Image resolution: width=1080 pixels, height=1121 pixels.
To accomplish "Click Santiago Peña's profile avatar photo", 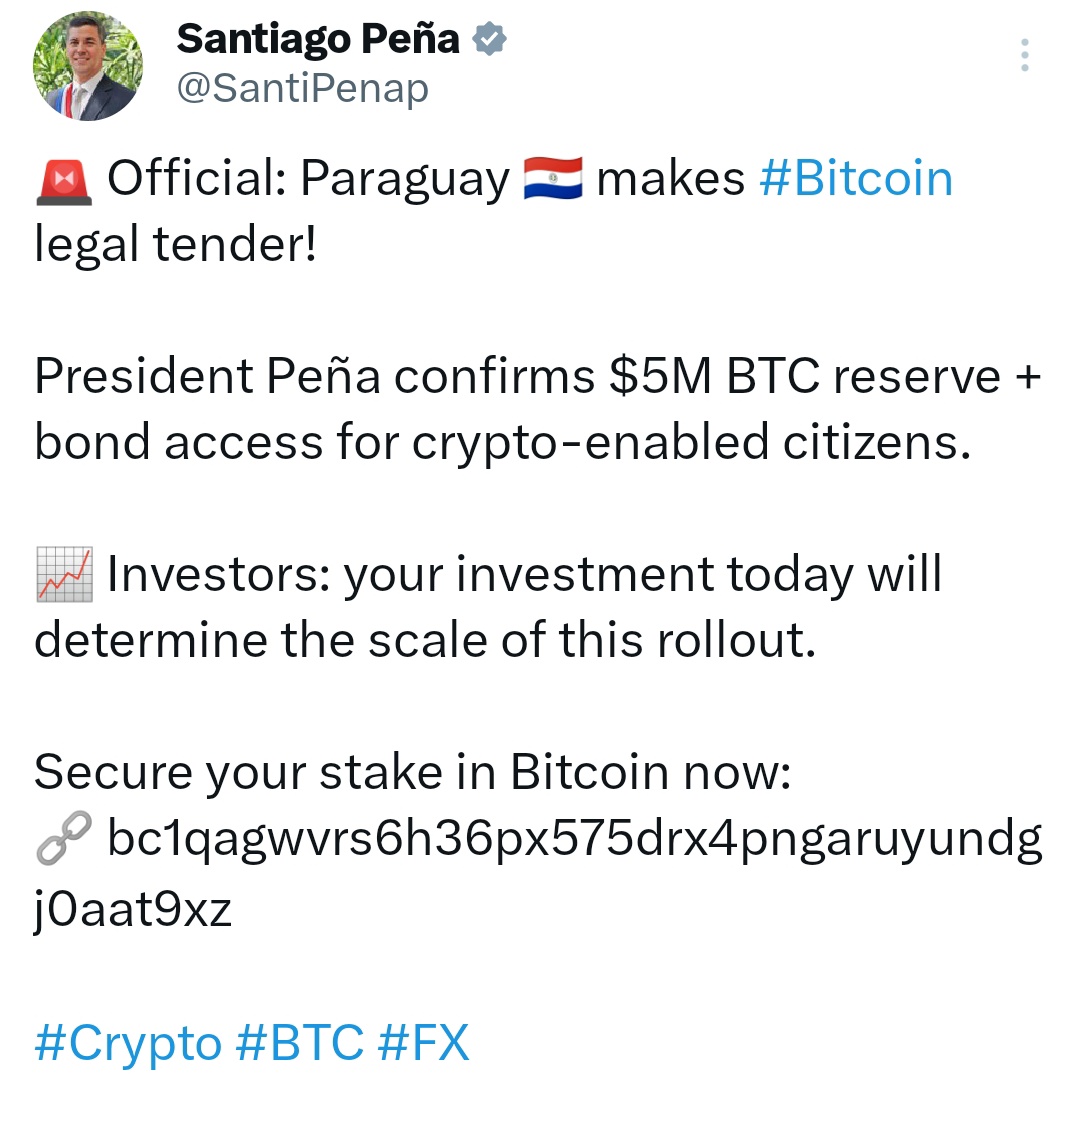I will click(89, 68).
